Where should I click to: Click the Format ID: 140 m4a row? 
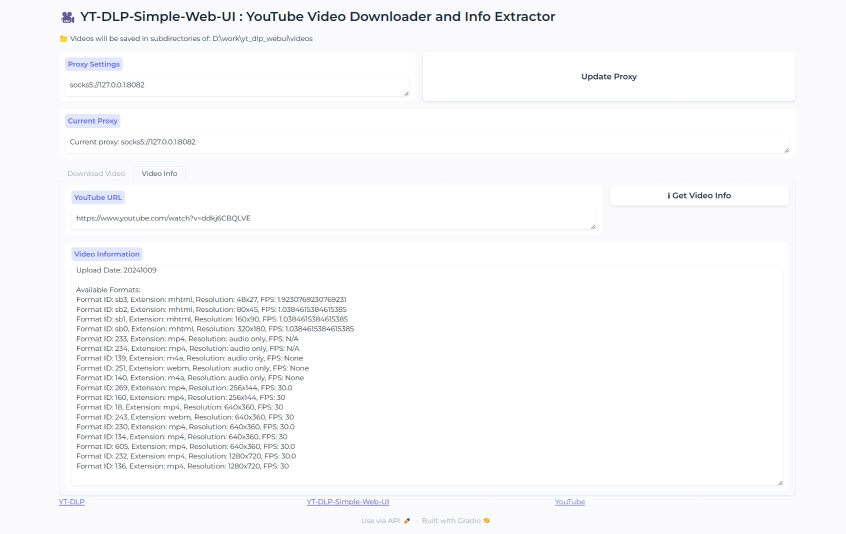pyautogui.click(x=190, y=378)
